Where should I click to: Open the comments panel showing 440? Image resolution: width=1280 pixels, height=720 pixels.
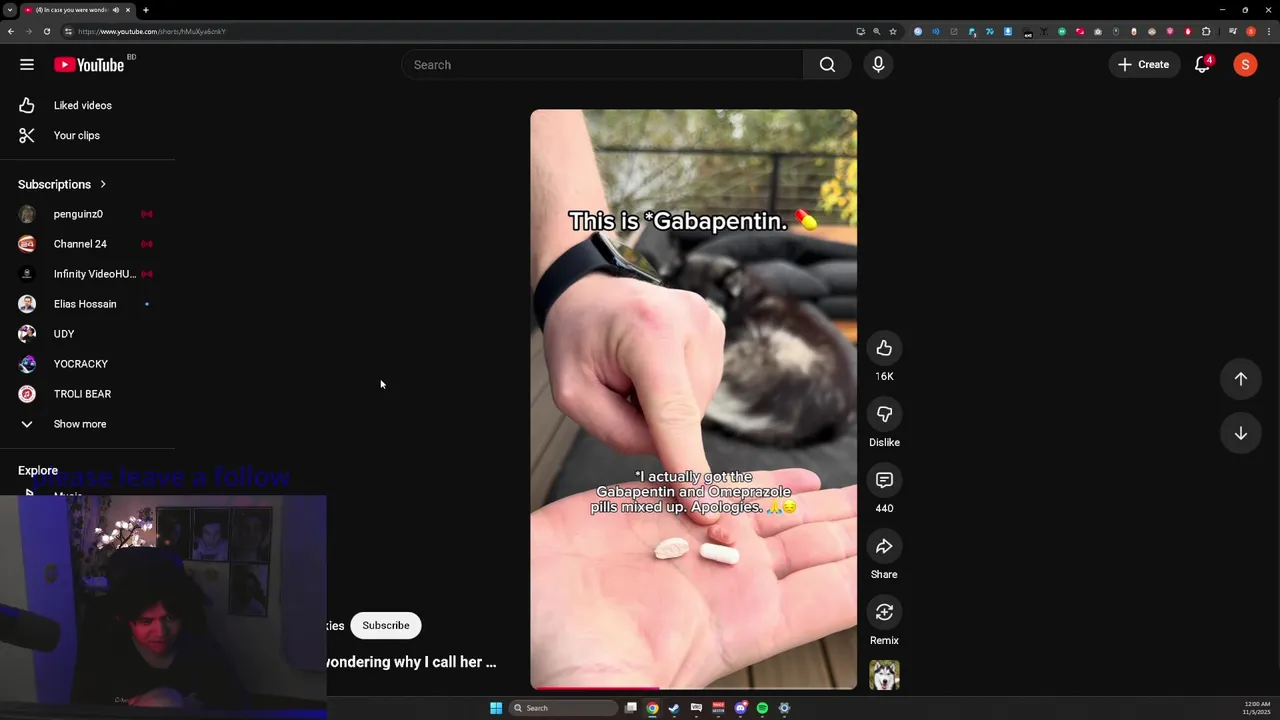click(x=884, y=480)
